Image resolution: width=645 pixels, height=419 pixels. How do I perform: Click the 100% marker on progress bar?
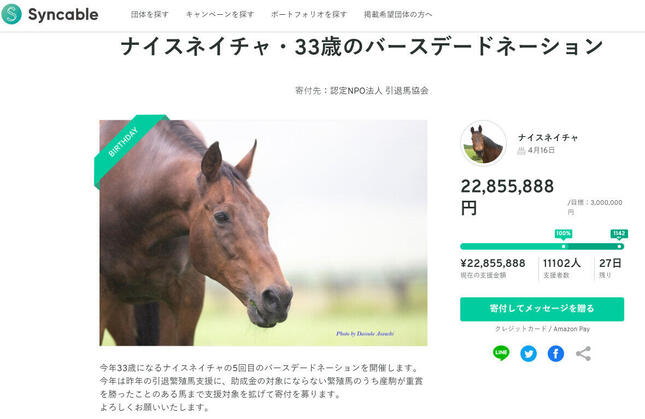coord(563,234)
